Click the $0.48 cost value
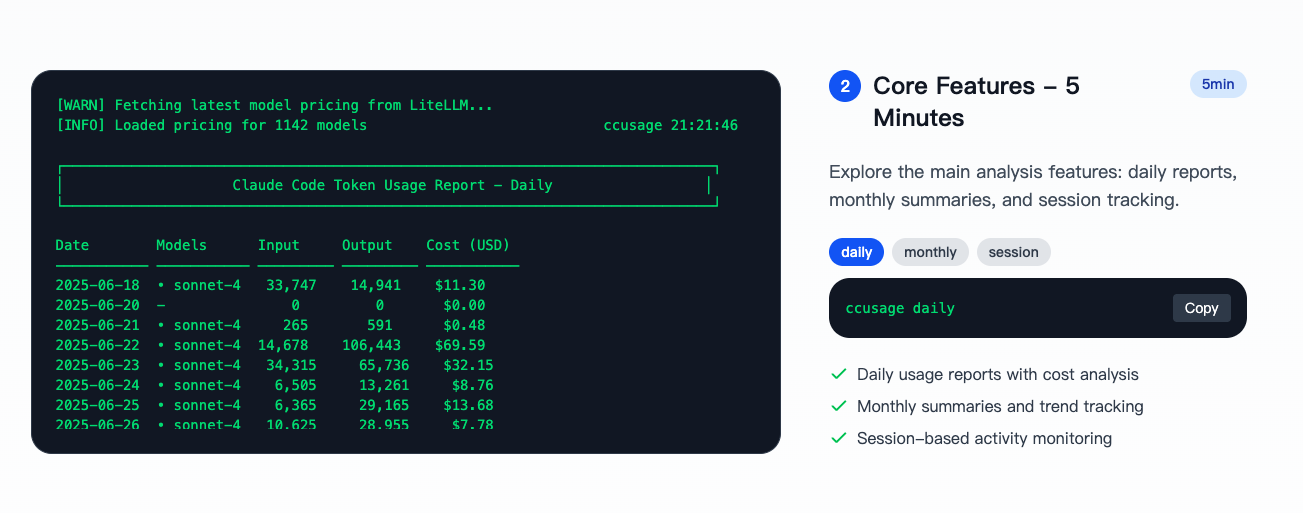 tap(464, 325)
